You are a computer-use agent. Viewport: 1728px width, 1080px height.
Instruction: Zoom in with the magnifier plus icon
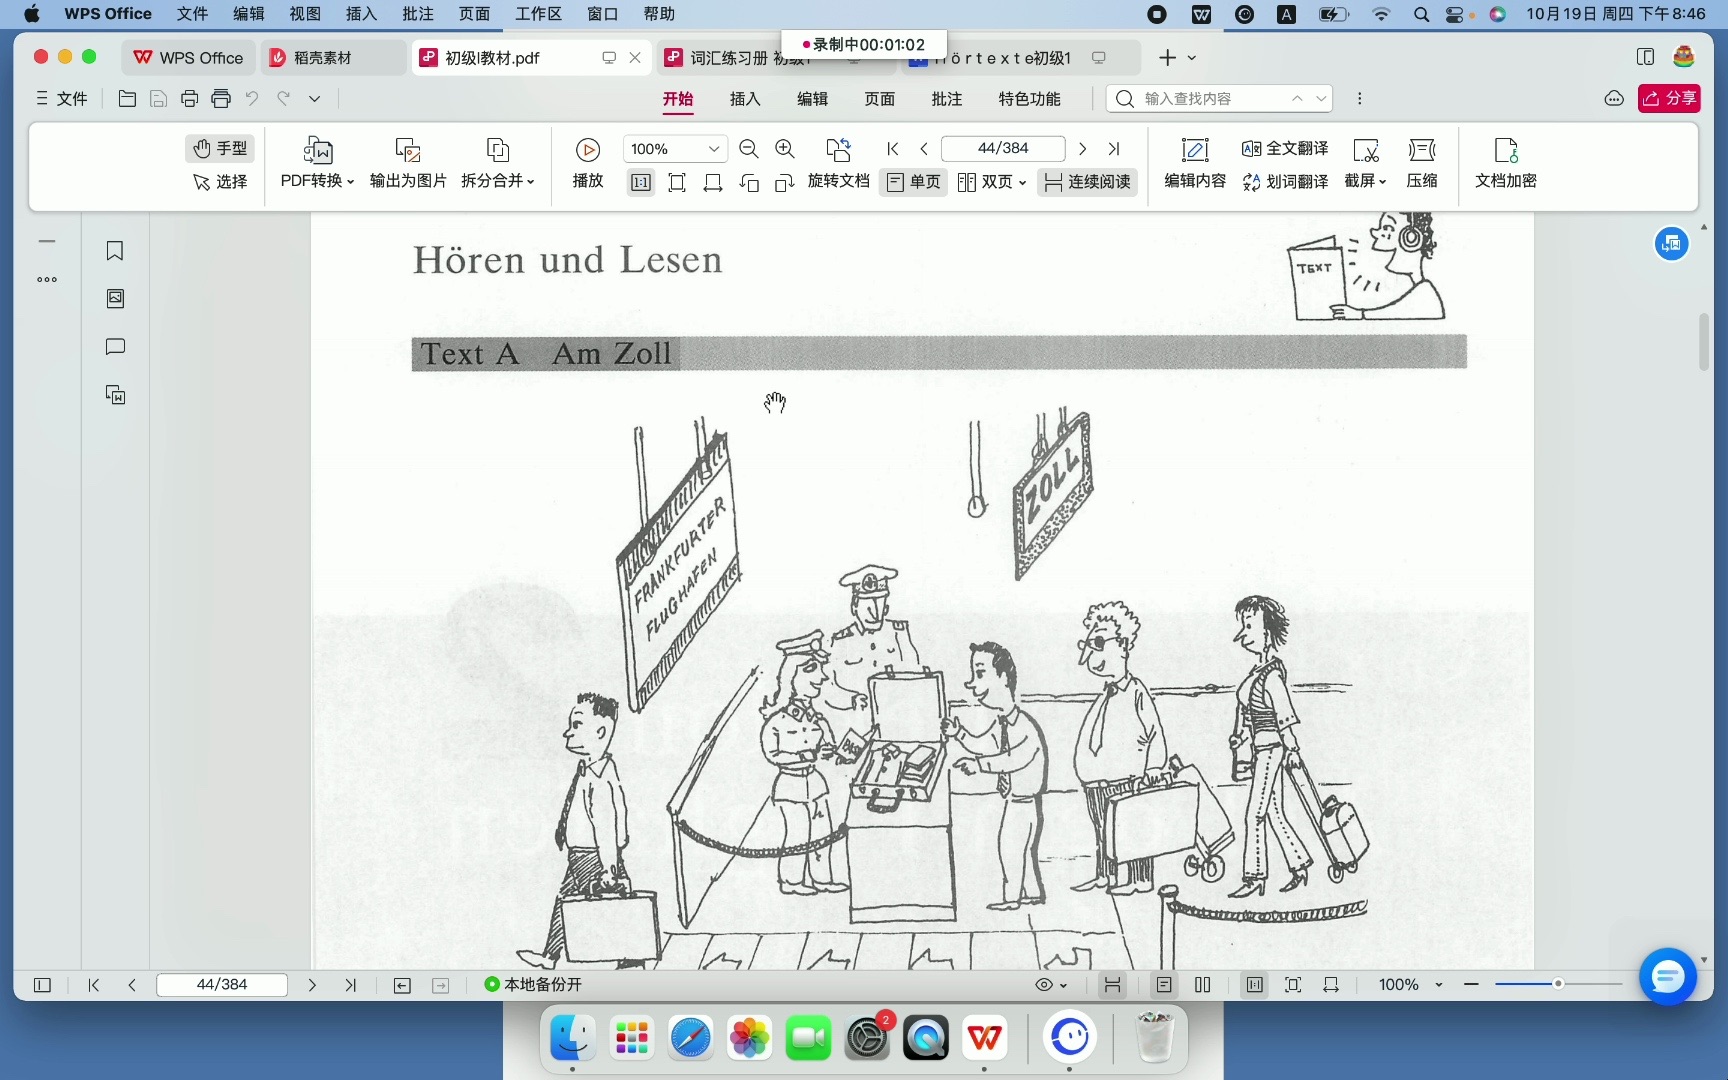pos(785,148)
